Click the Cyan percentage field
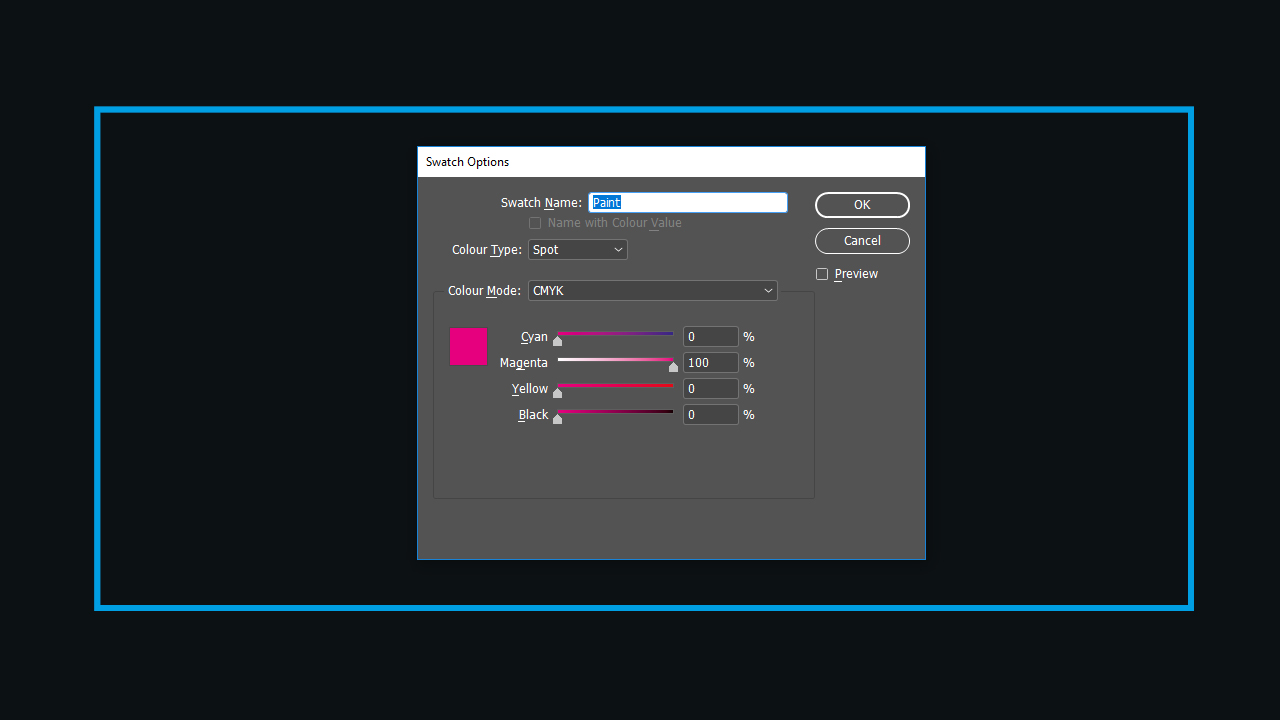 711,337
